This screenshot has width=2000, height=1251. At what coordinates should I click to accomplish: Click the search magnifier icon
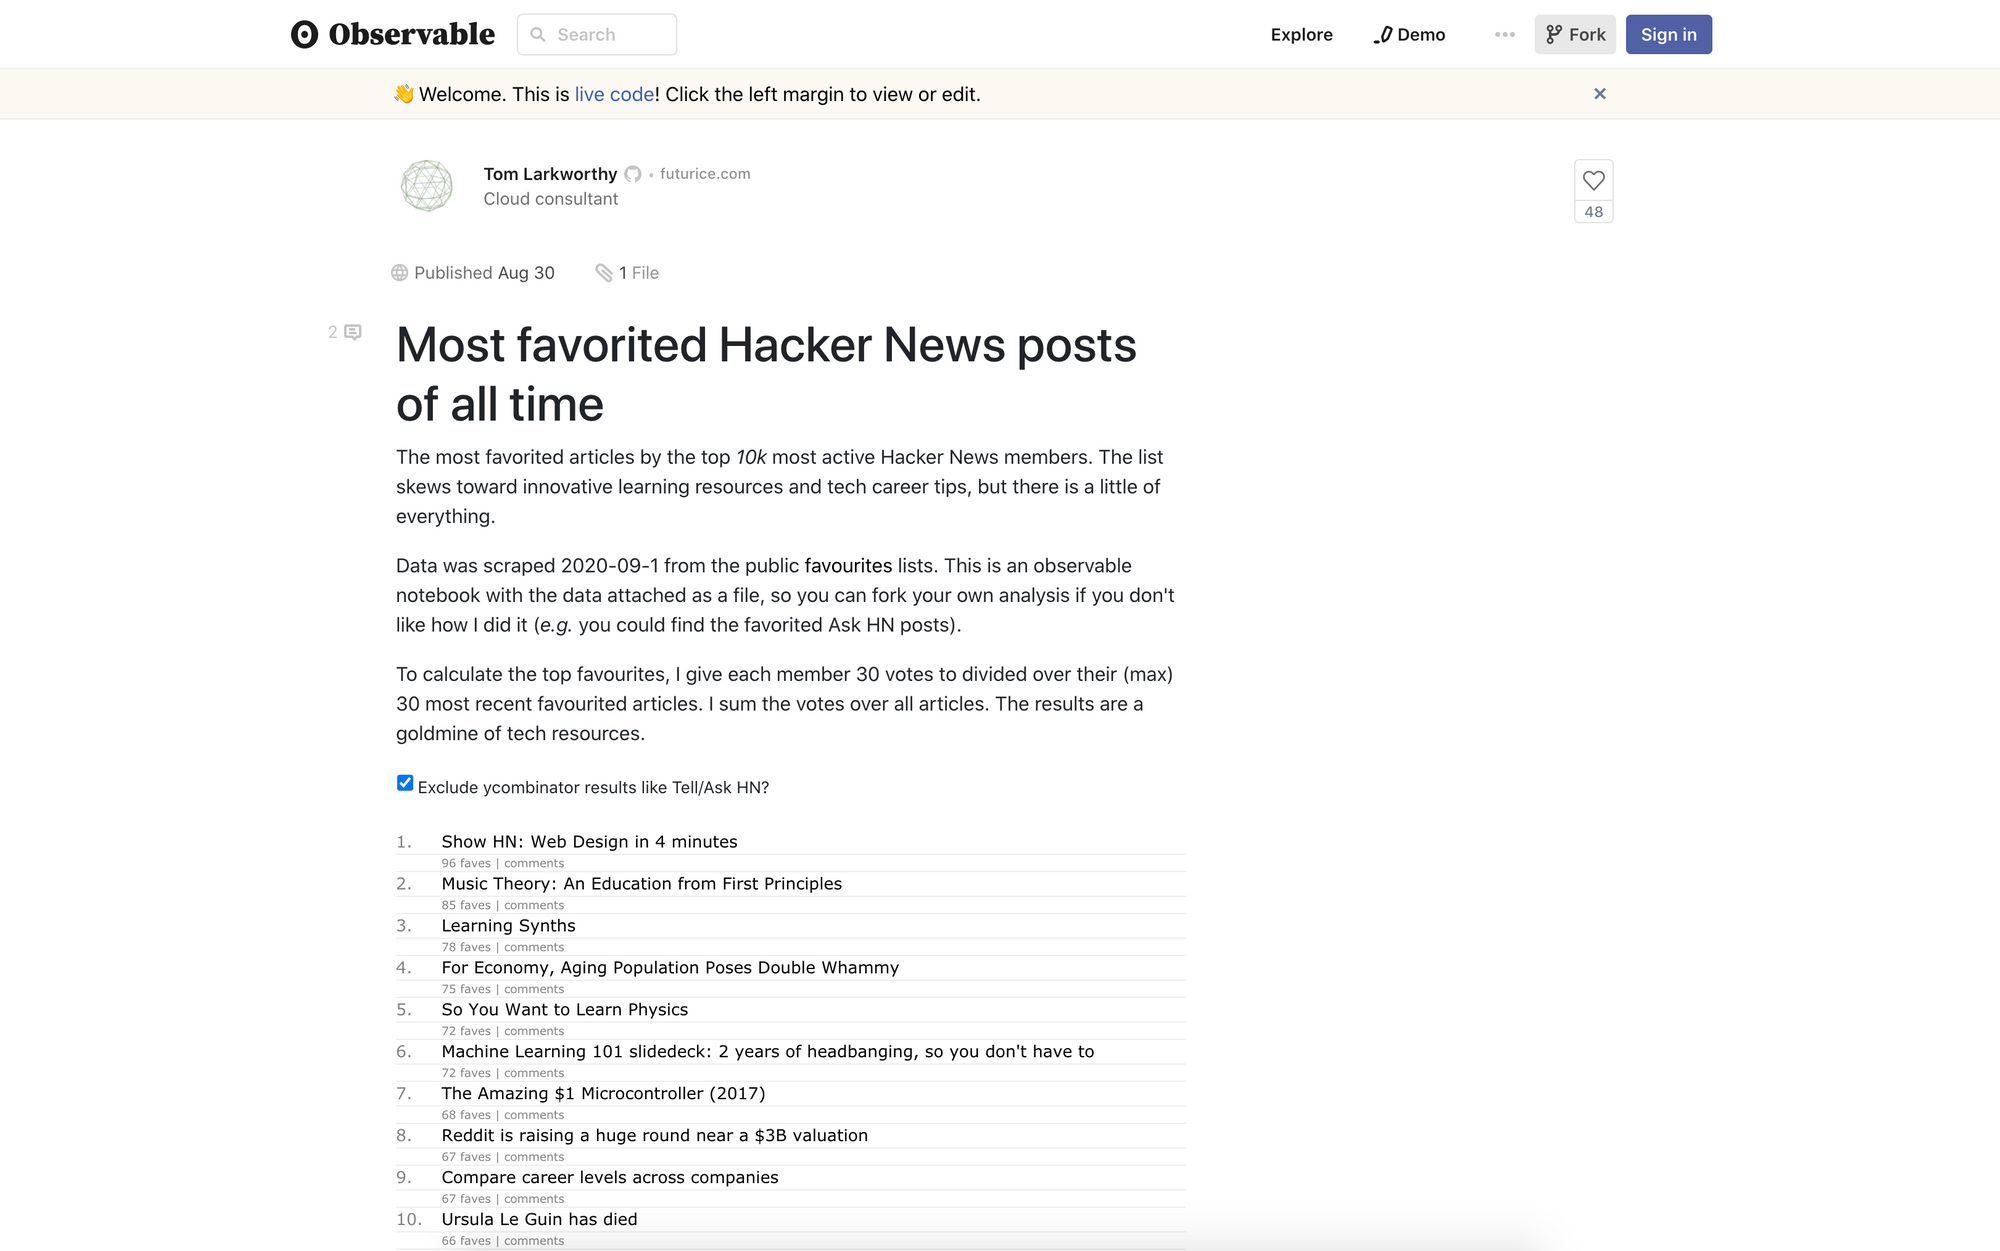coord(537,33)
